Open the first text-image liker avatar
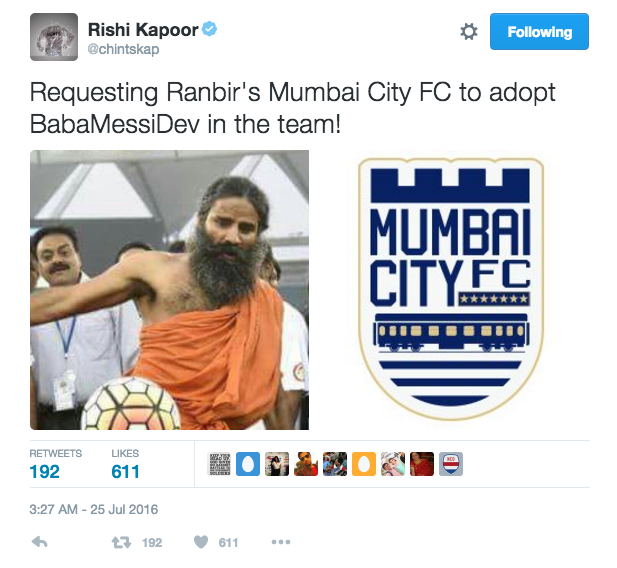This screenshot has height=568, width=617. pyautogui.click(x=219, y=464)
